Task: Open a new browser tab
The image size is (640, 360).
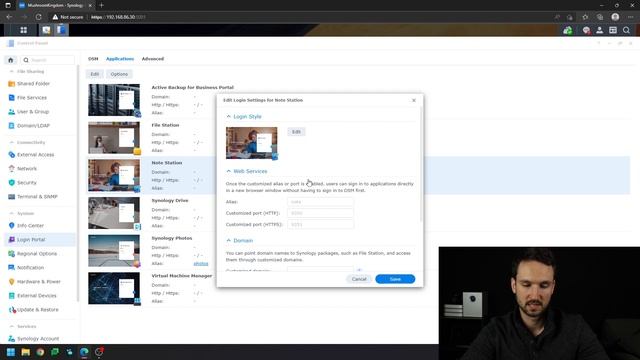Action: click(102, 5)
